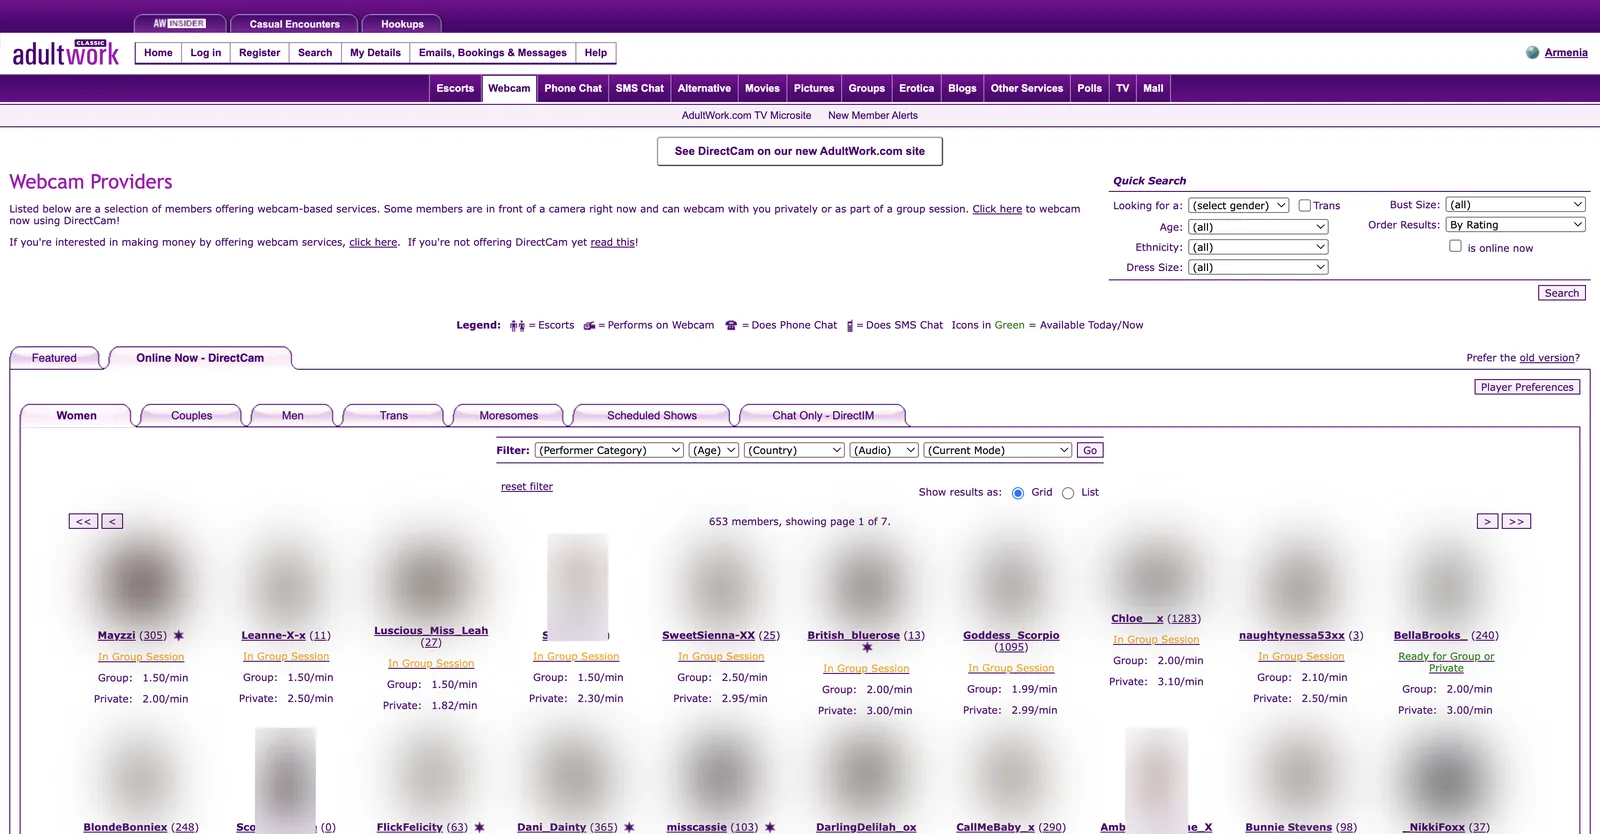Open the (Country) filter dropdown
Viewport: 1600px width, 834px height.
[795, 450]
